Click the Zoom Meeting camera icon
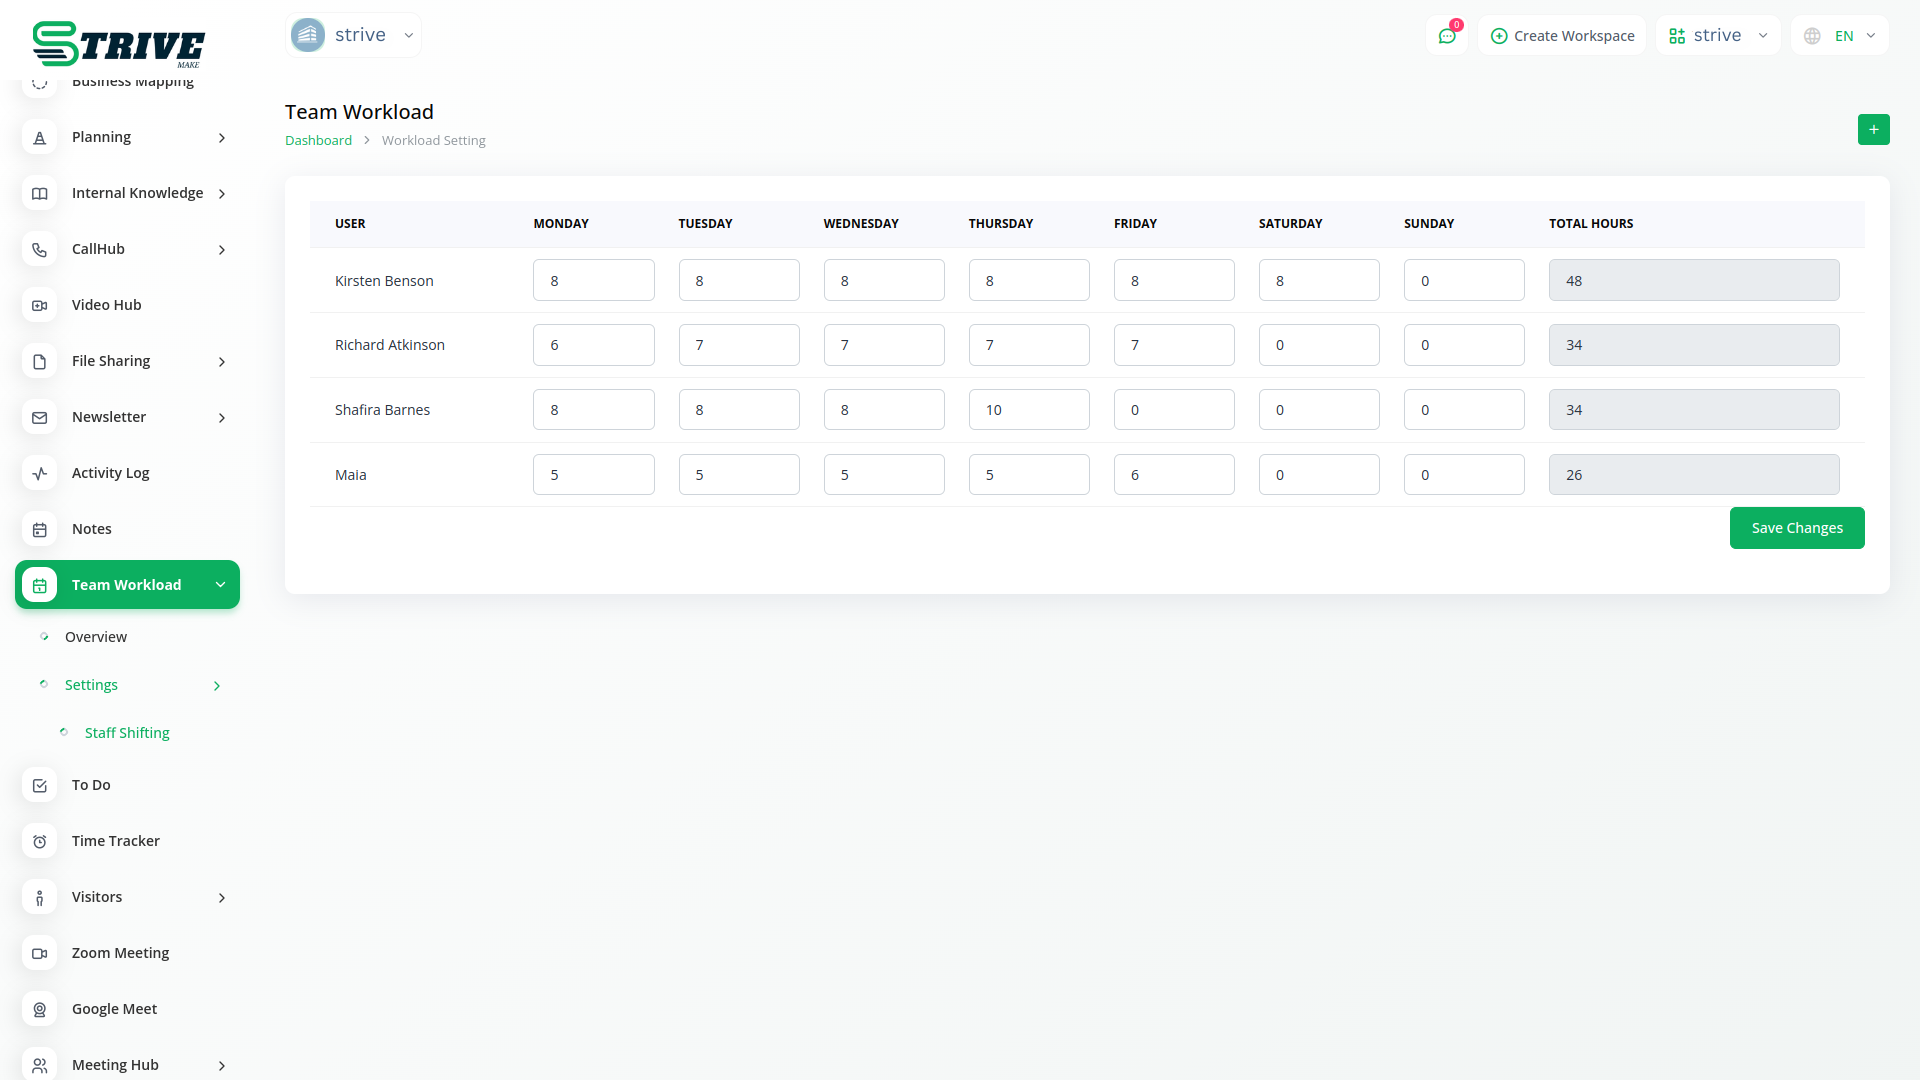The height and width of the screenshot is (1080, 1920). click(40, 953)
